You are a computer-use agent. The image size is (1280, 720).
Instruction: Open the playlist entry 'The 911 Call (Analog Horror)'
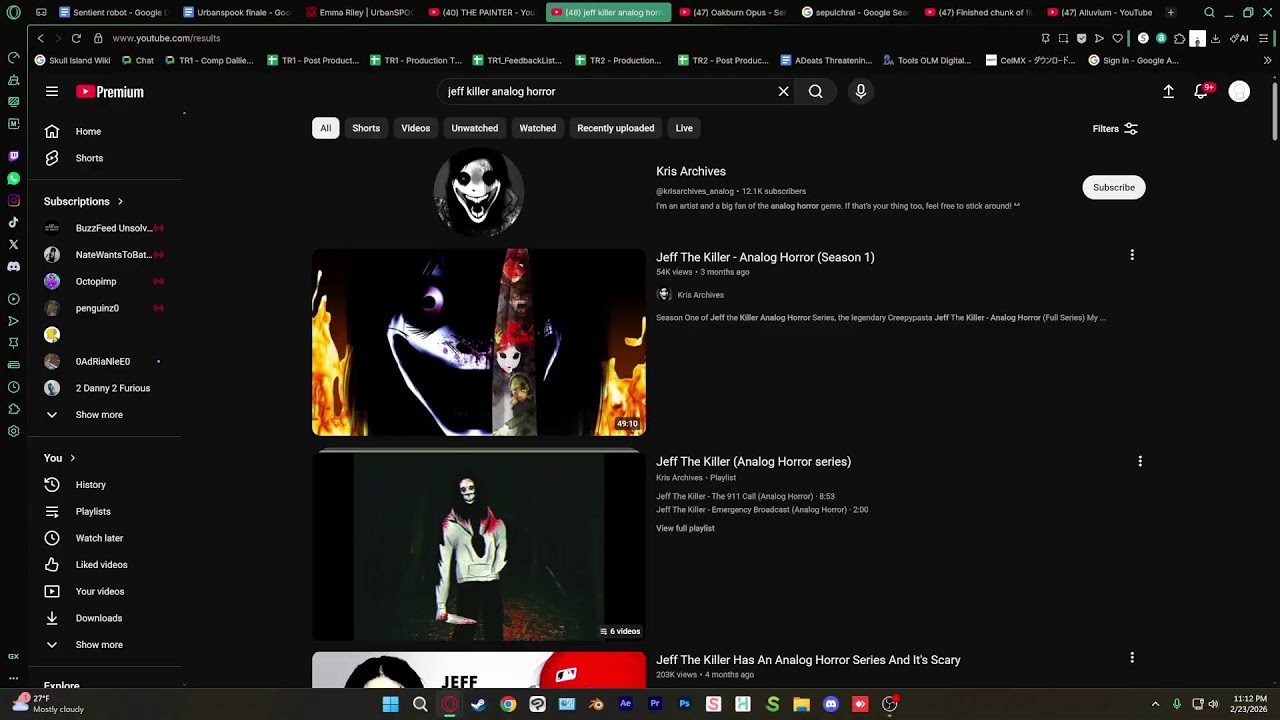(x=745, y=496)
